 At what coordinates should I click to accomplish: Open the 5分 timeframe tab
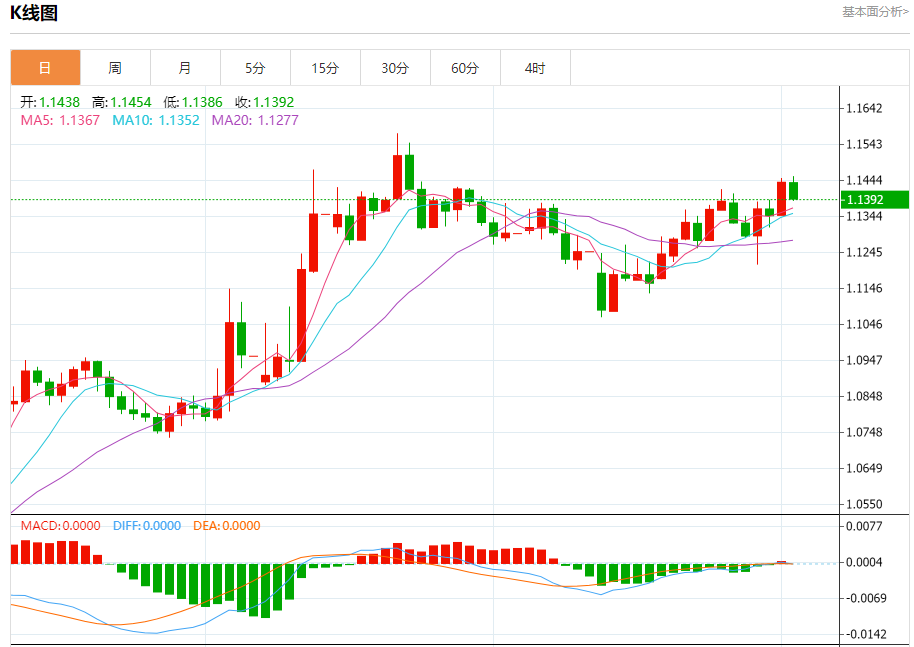(x=255, y=68)
